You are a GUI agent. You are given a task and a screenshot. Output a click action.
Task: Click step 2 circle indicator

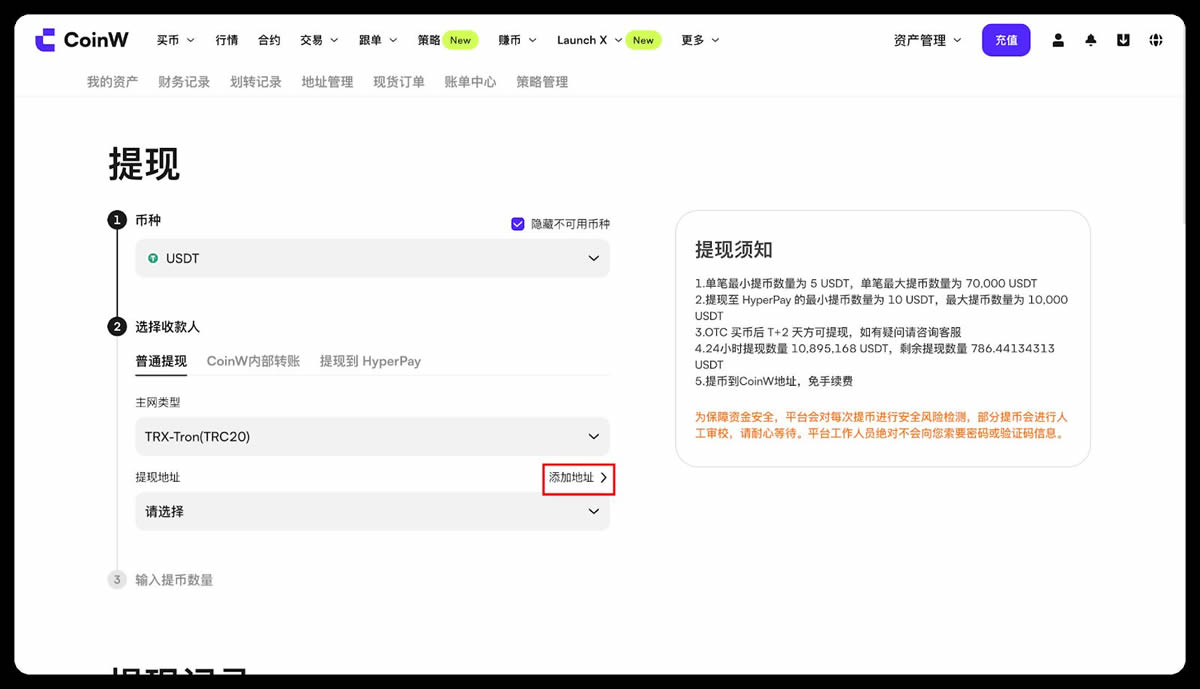[x=117, y=326]
